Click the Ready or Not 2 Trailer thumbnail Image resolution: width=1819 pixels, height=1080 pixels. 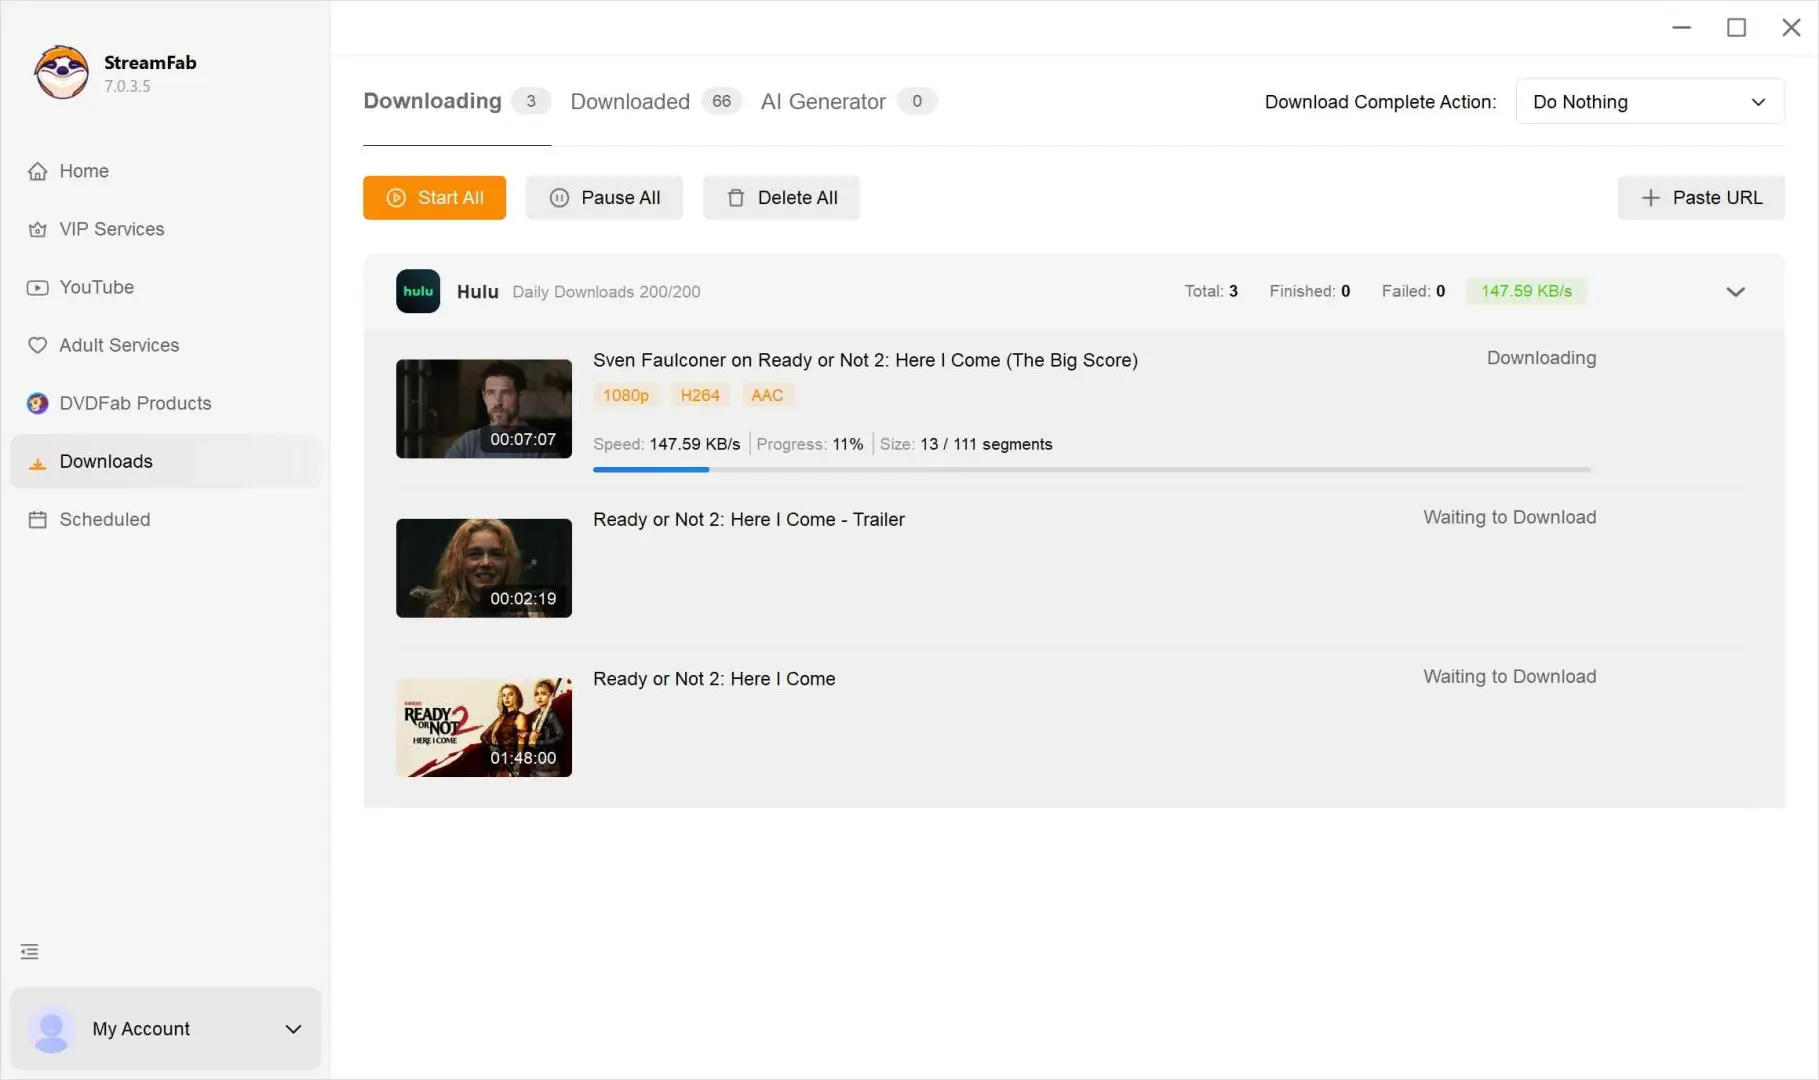coord(484,568)
